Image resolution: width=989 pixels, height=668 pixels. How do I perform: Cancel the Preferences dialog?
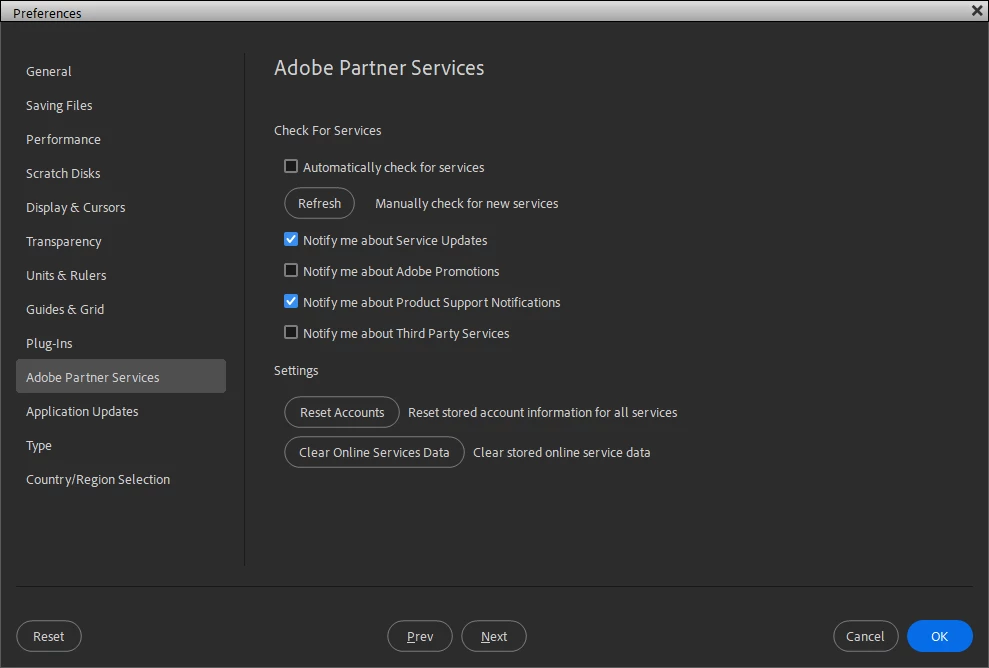pos(865,636)
